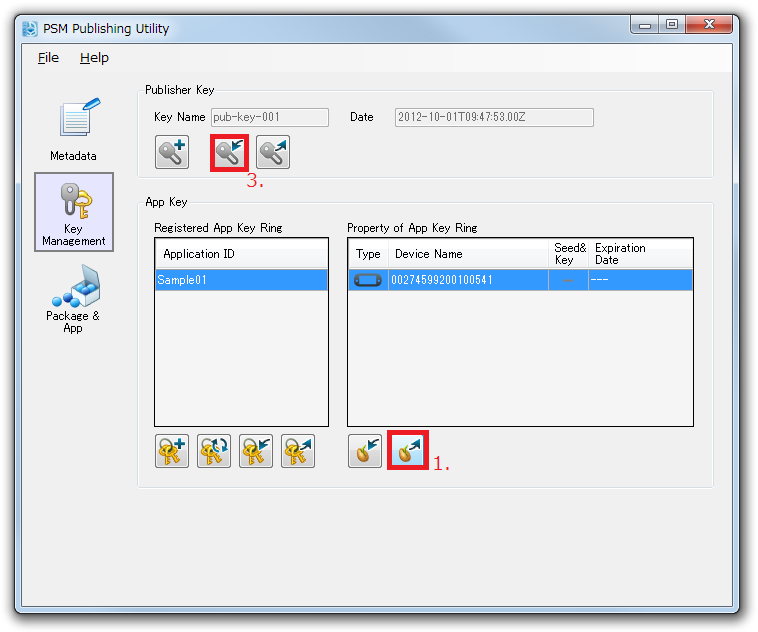This screenshot has width=758, height=632.
Task: Select Sample01 in Registered App Key Ring
Action: [241, 280]
